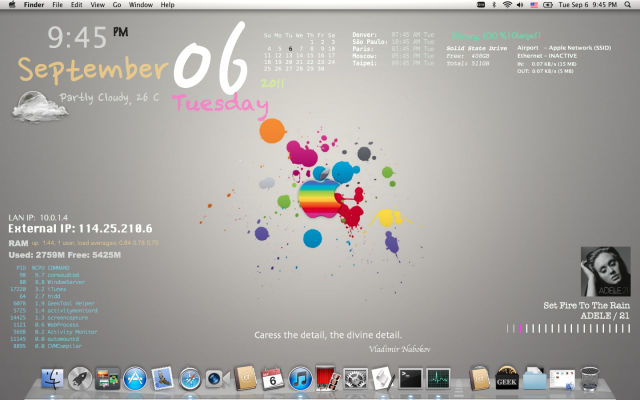Screen dimensions: 640x400
Task: Click the keyboard viewer menu bar icon
Action: click(481, 5)
